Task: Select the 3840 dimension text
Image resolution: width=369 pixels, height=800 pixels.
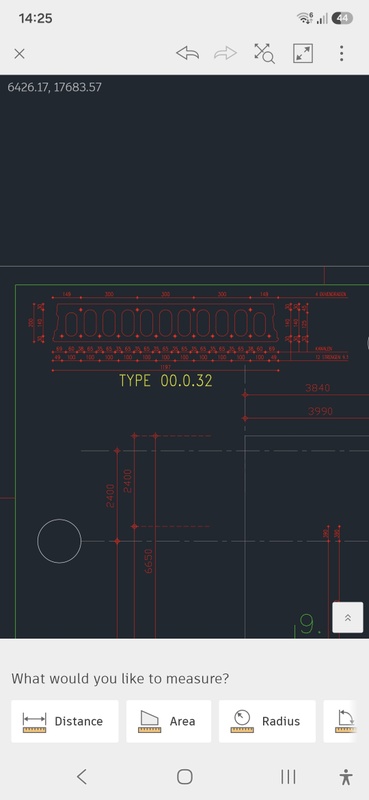Action: point(317,388)
